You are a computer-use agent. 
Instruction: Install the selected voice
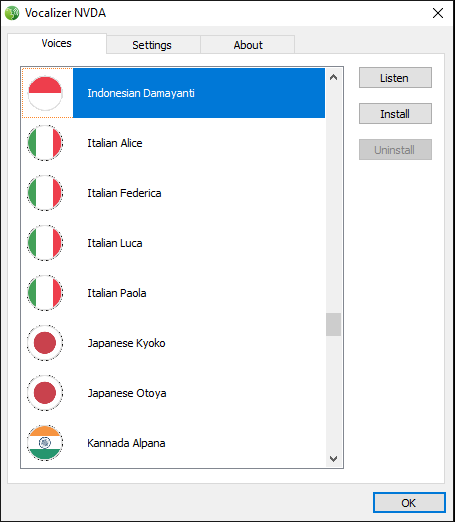click(x=395, y=114)
